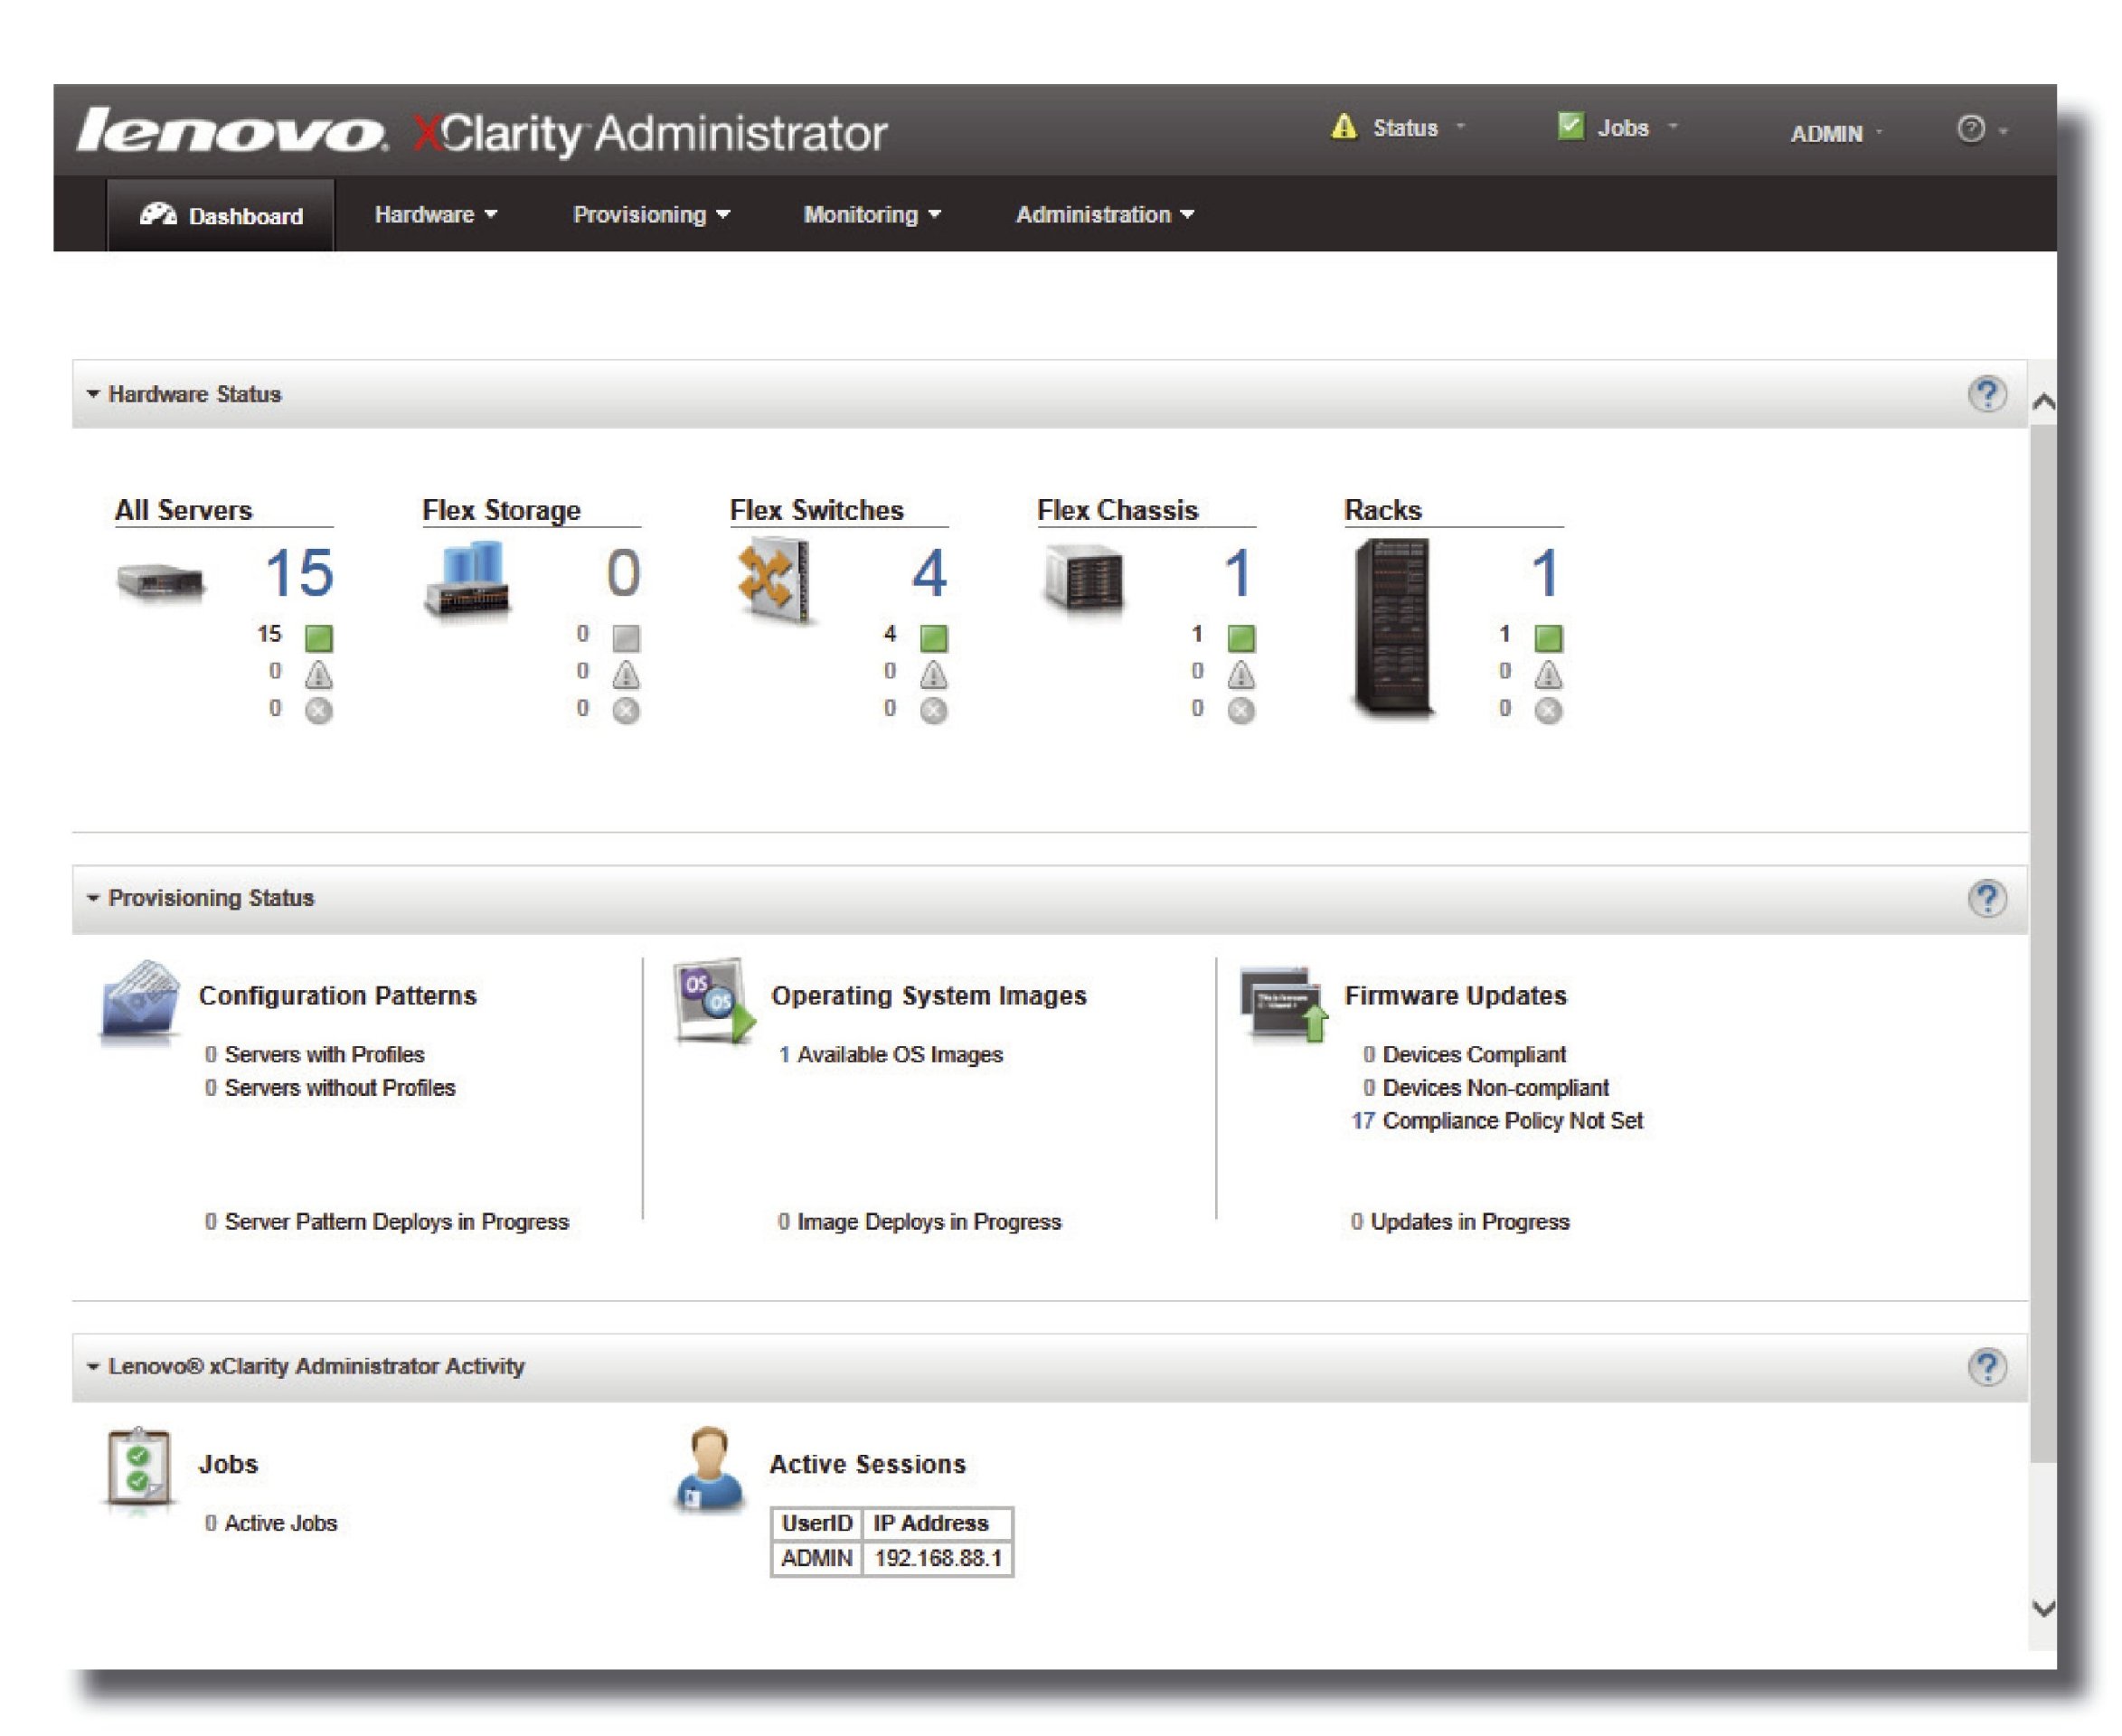The height and width of the screenshot is (1736, 2122).
Task: Open the Jobs dropdown in the header
Action: point(1618,128)
